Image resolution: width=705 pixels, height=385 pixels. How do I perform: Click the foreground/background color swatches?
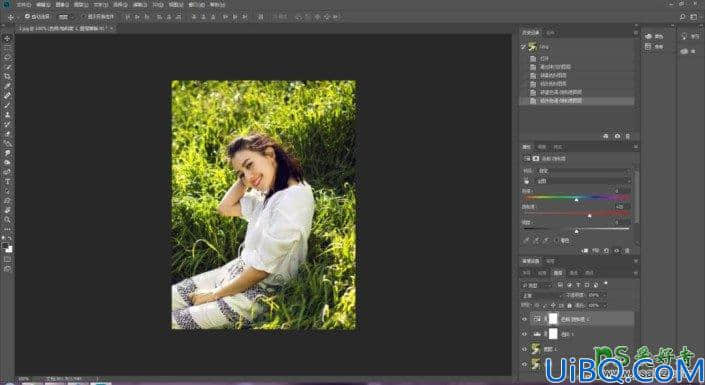[x=7, y=246]
